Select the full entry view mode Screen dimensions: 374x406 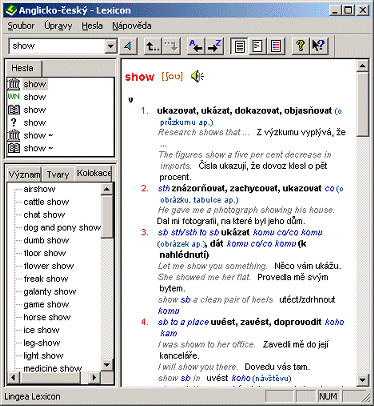[240, 46]
